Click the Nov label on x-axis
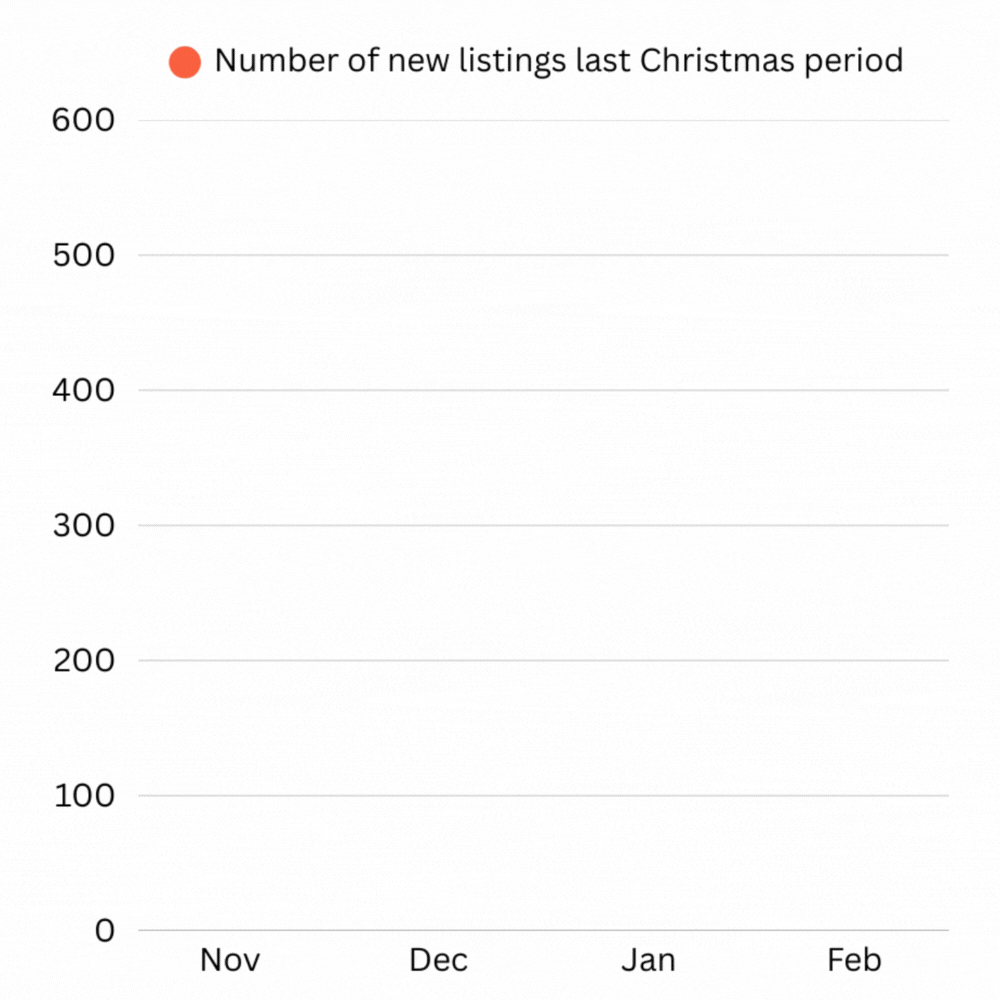Screen dimensions: 1000x1000 (230, 961)
